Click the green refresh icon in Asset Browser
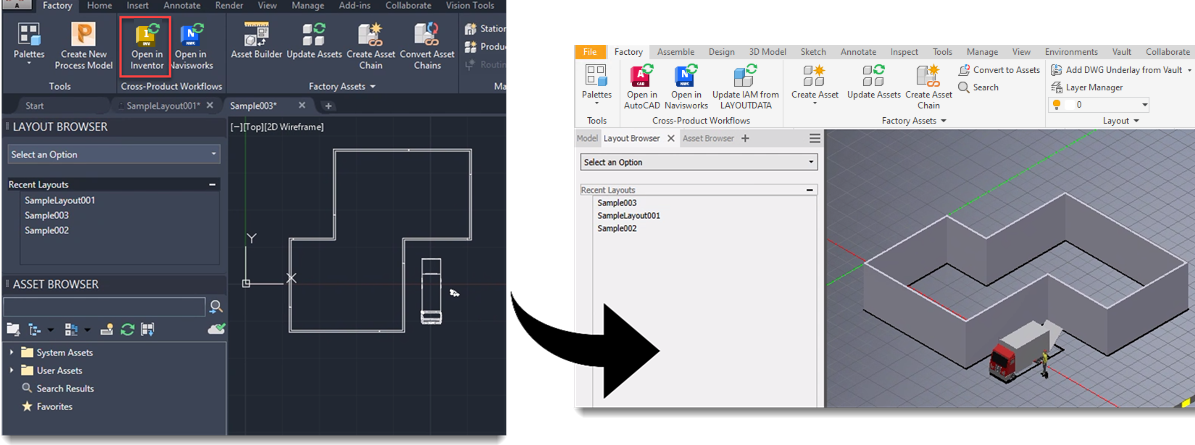 pos(128,329)
